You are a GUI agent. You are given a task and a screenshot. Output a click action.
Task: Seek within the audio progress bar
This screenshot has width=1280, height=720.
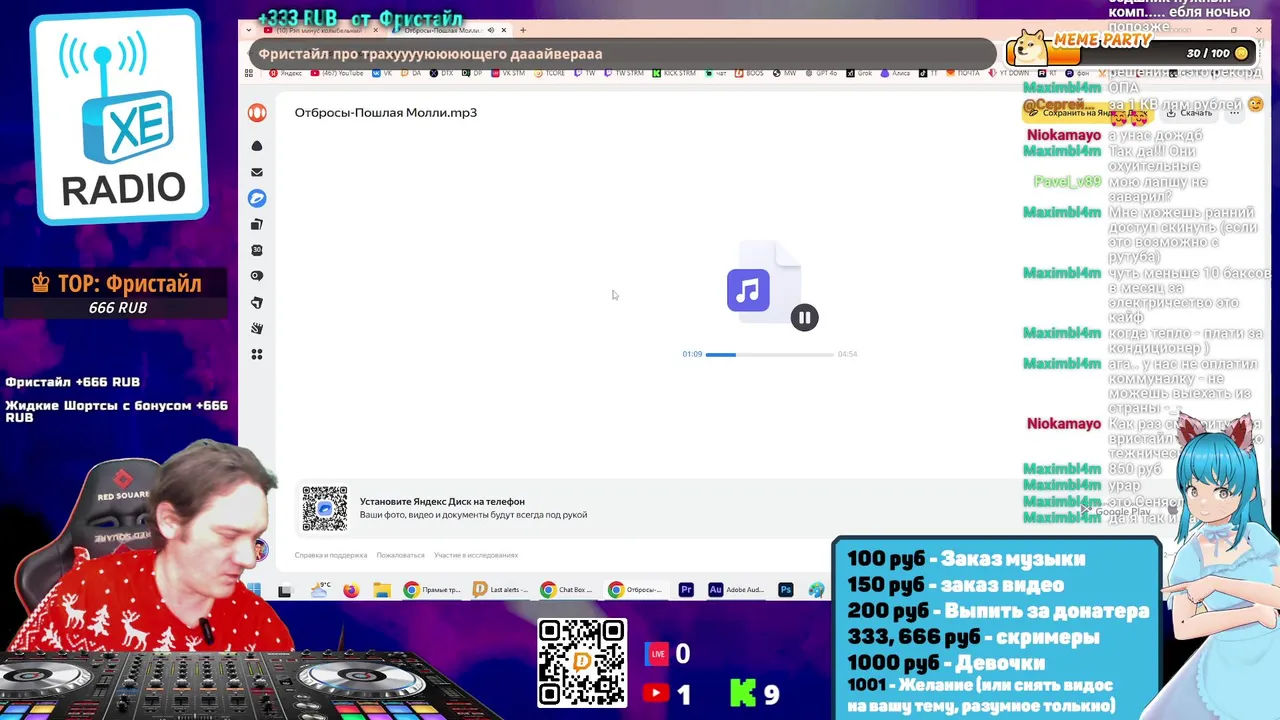pyautogui.click(x=770, y=354)
